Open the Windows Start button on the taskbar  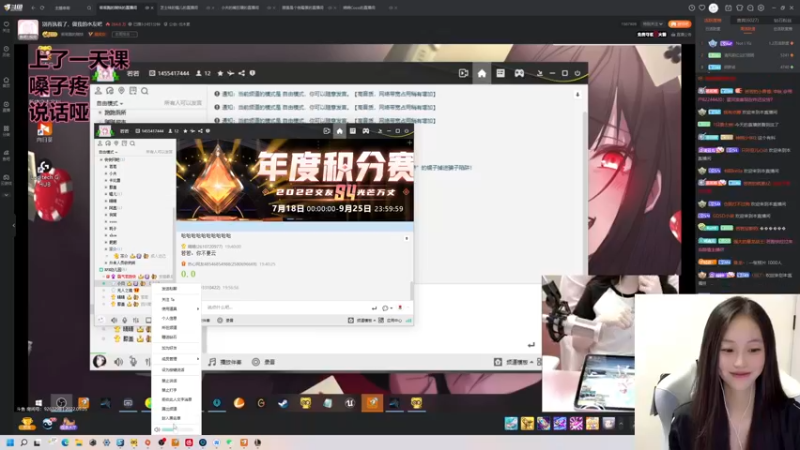point(10,442)
